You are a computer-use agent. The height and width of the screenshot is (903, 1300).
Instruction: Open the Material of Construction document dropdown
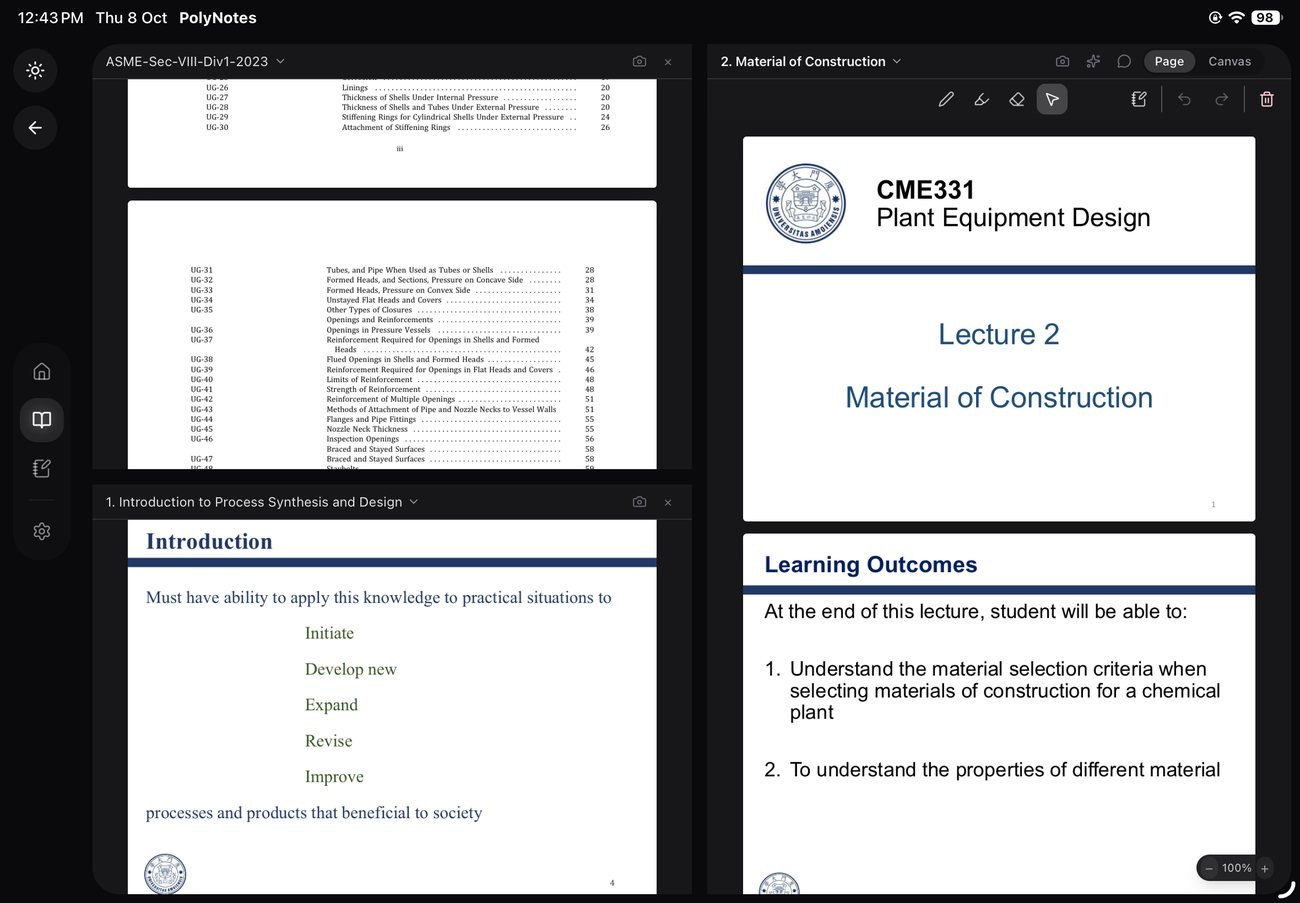(811, 61)
